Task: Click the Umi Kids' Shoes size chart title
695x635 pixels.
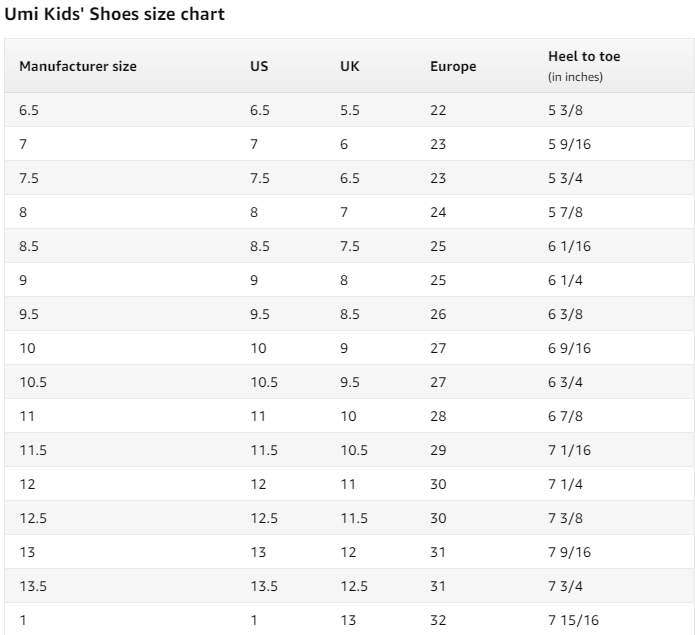Action: tap(115, 14)
